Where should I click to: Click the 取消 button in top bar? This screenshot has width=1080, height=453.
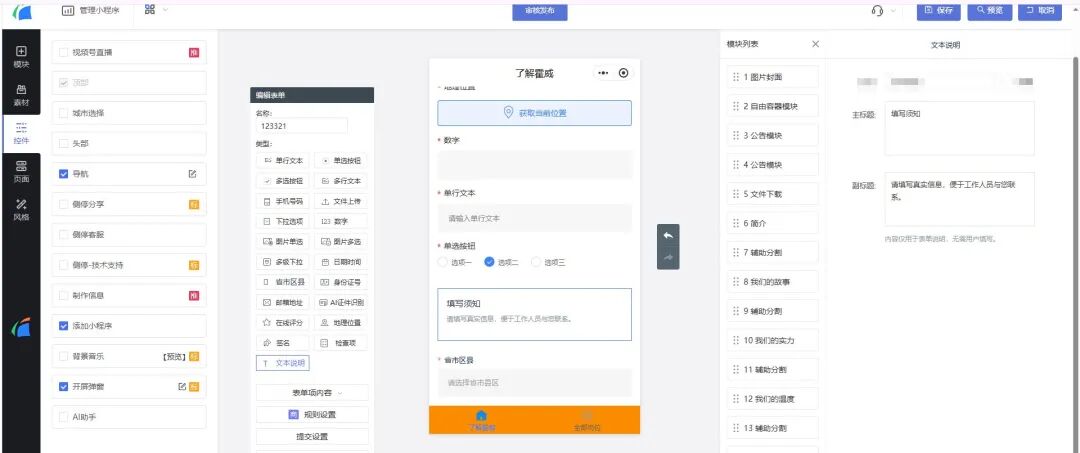click(x=1040, y=10)
